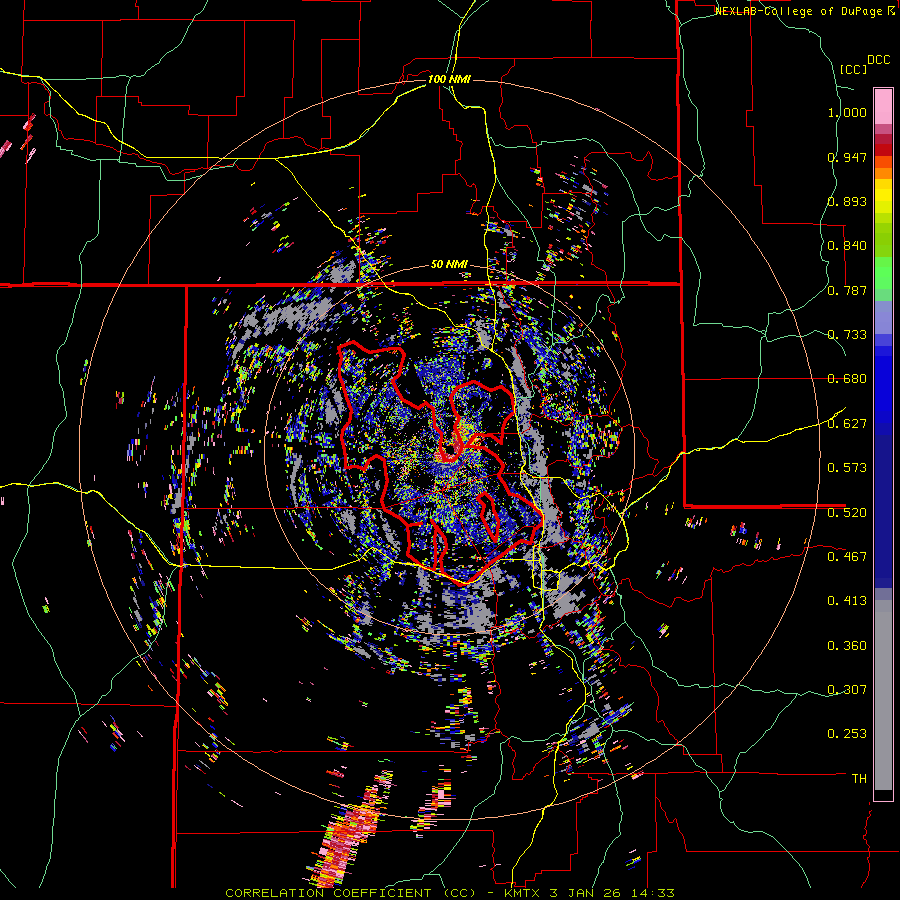
Task: Click the 1.000 scale value
Action: [x=847, y=112]
